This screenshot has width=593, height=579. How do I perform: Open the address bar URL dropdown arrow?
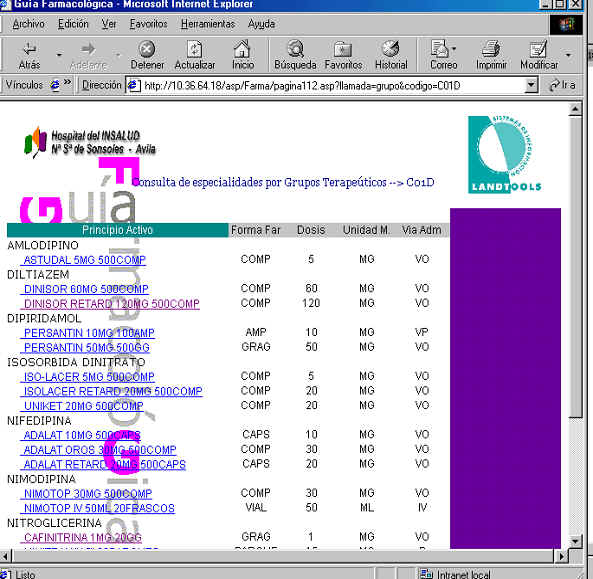[x=531, y=85]
